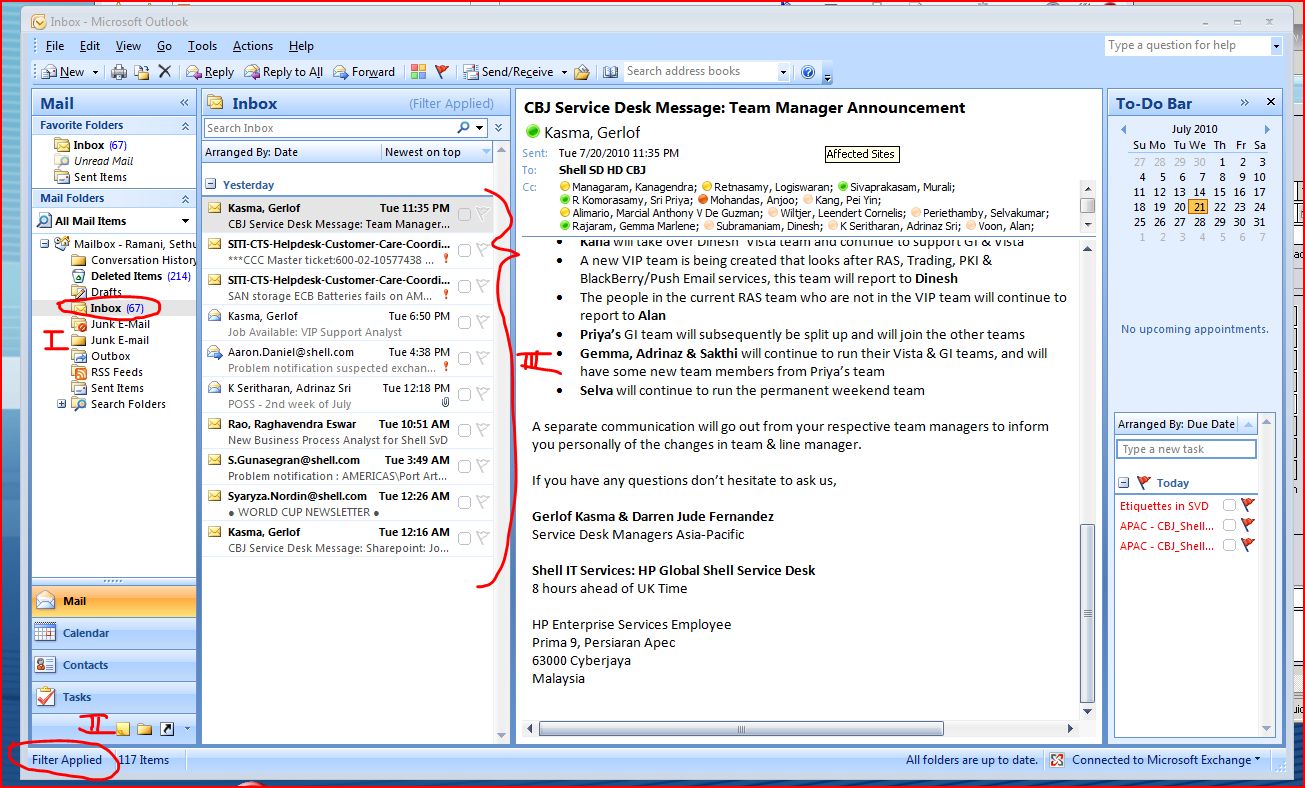Click into the Search Inbox field

(328, 128)
